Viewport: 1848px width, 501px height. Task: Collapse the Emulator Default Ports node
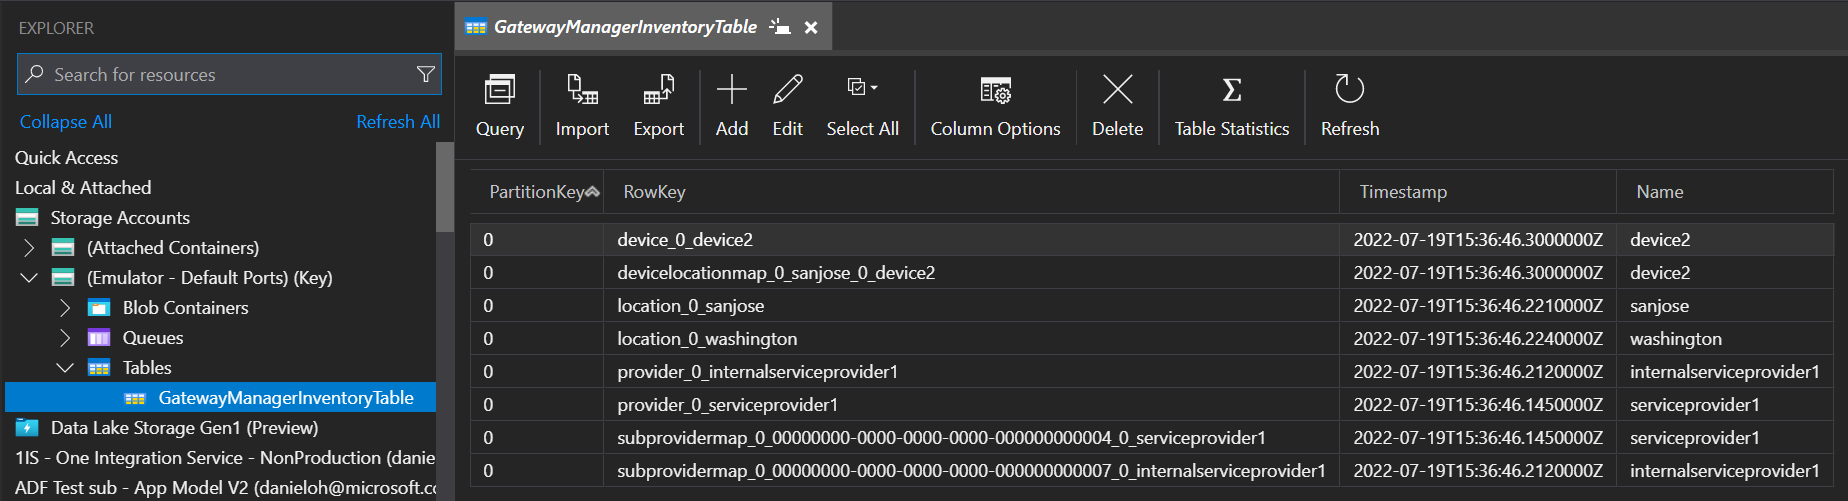pos(29,277)
